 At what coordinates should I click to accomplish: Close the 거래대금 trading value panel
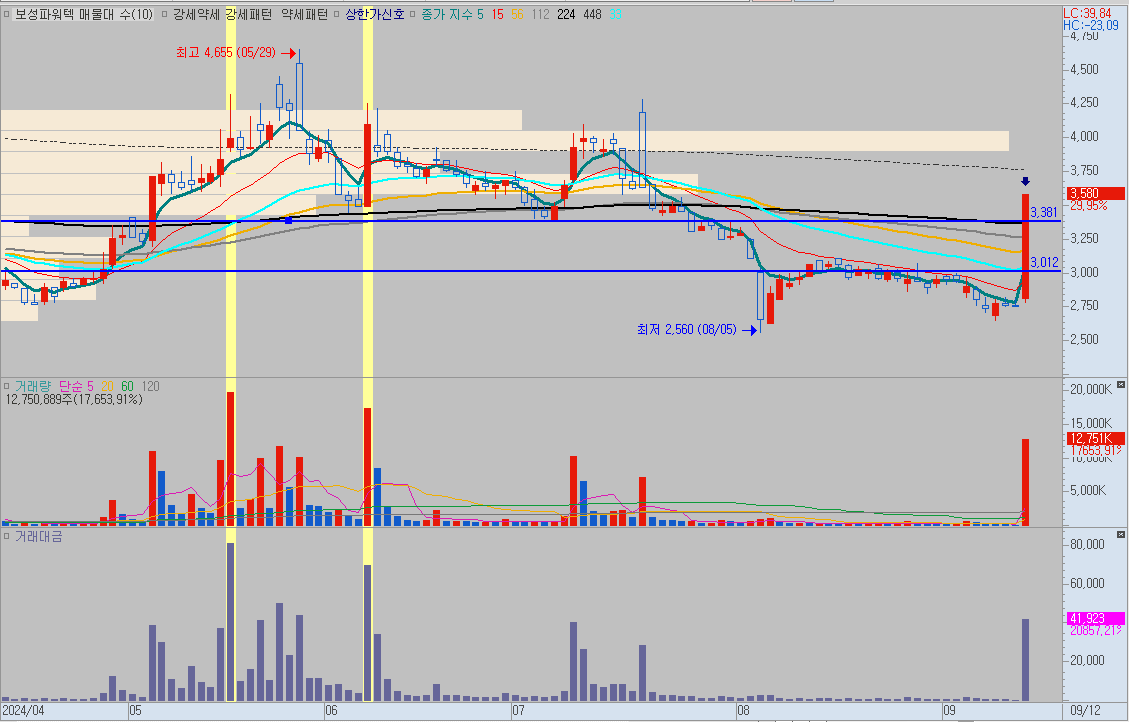tap(1120, 535)
